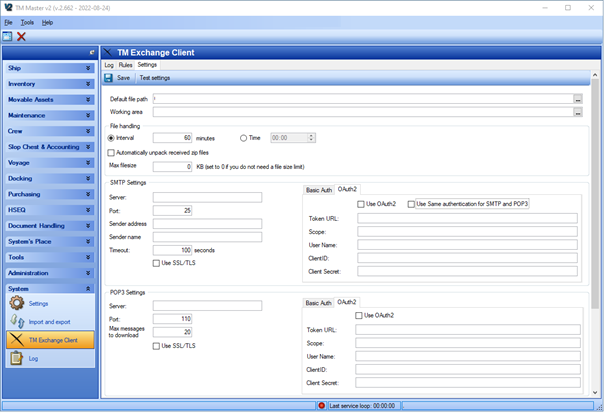Expand the Maintenance sidebar section
This screenshot has width=605, height=413.
tap(50, 115)
